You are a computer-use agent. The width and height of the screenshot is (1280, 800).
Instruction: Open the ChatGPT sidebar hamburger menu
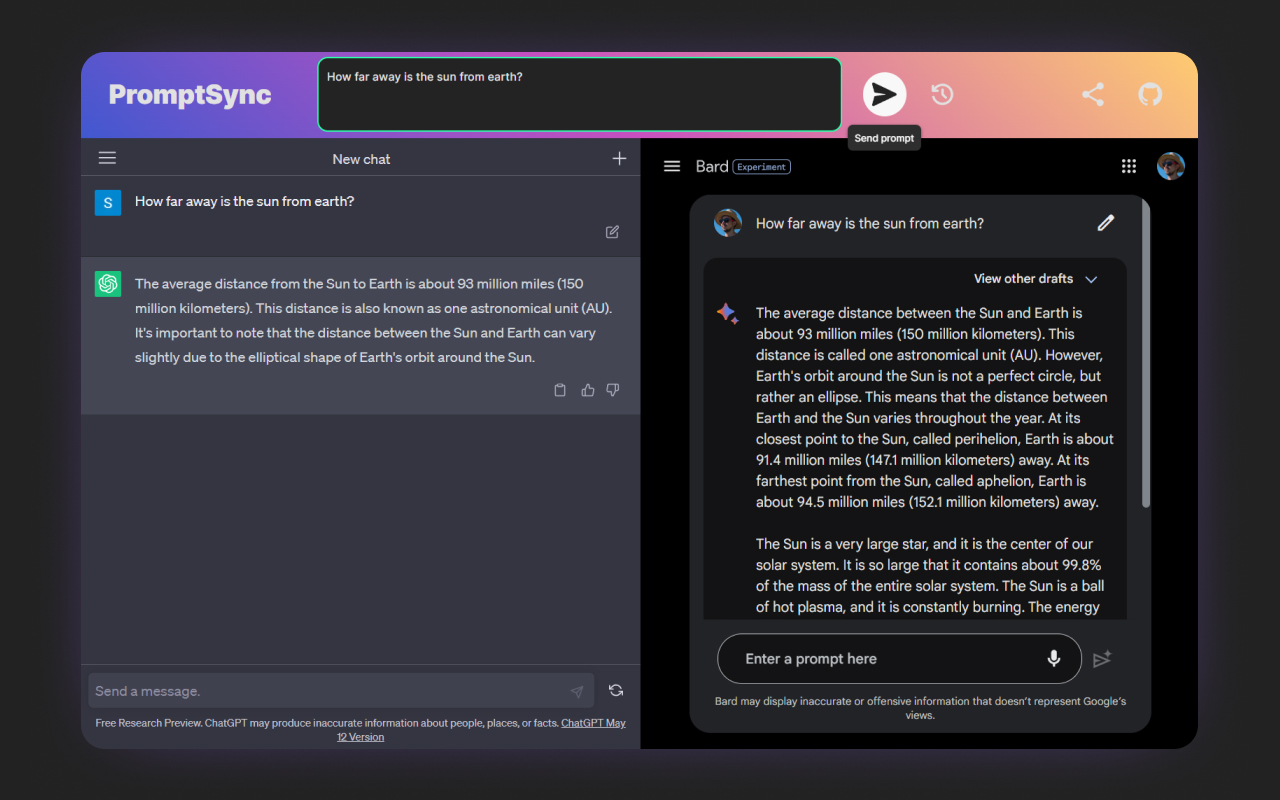(107, 158)
